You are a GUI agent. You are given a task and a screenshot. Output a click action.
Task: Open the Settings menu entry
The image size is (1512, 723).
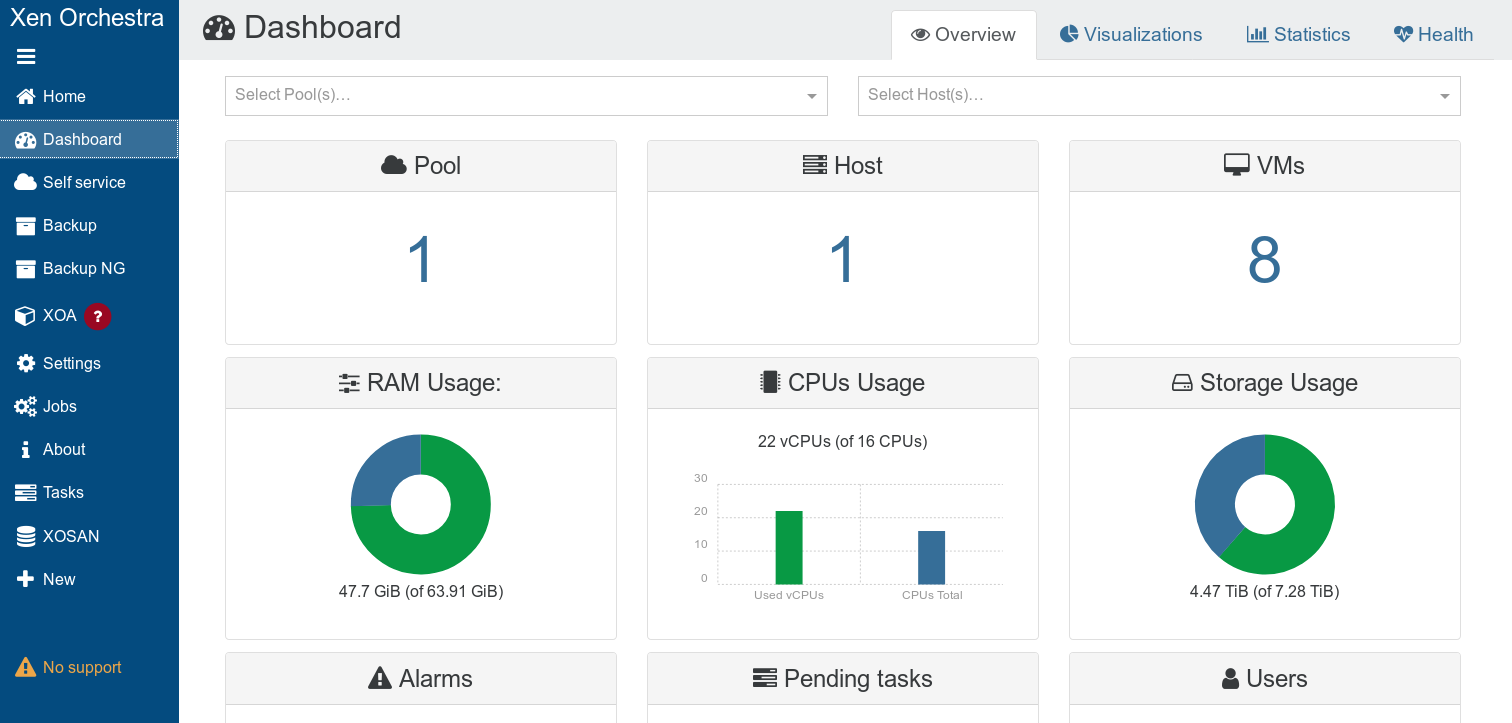(x=89, y=363)
